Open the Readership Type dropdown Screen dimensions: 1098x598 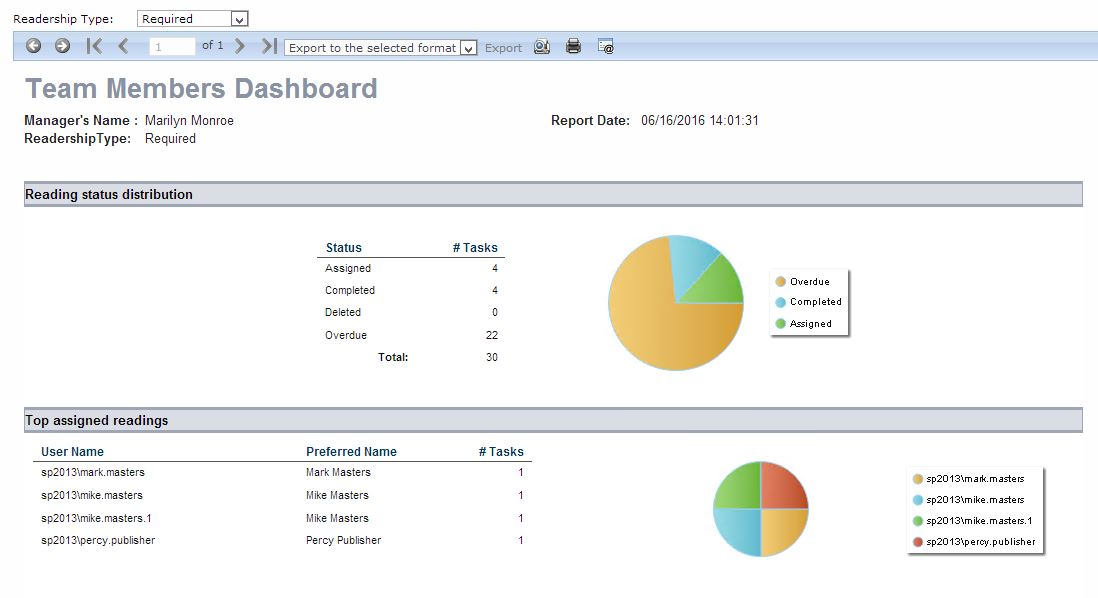[x=238, y=19]
